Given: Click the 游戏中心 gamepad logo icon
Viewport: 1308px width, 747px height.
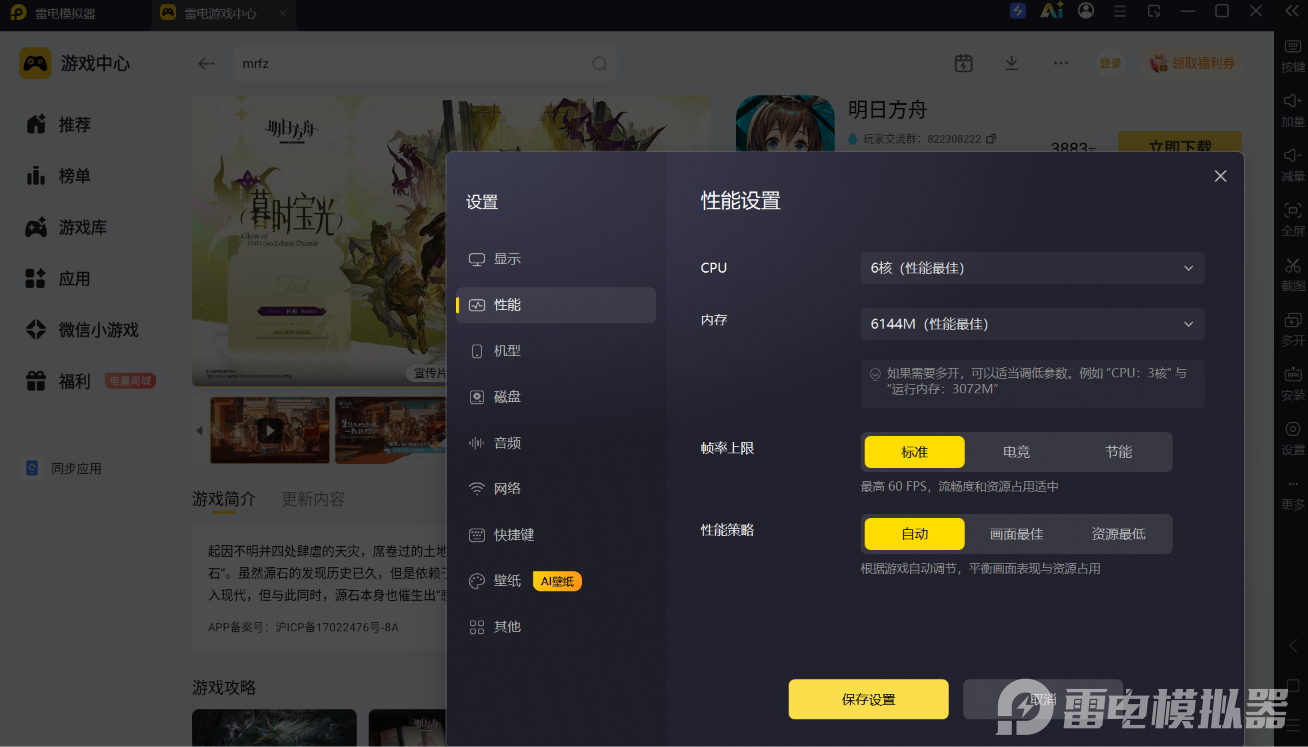Looking at the screenshot, I should click(35, 63).
